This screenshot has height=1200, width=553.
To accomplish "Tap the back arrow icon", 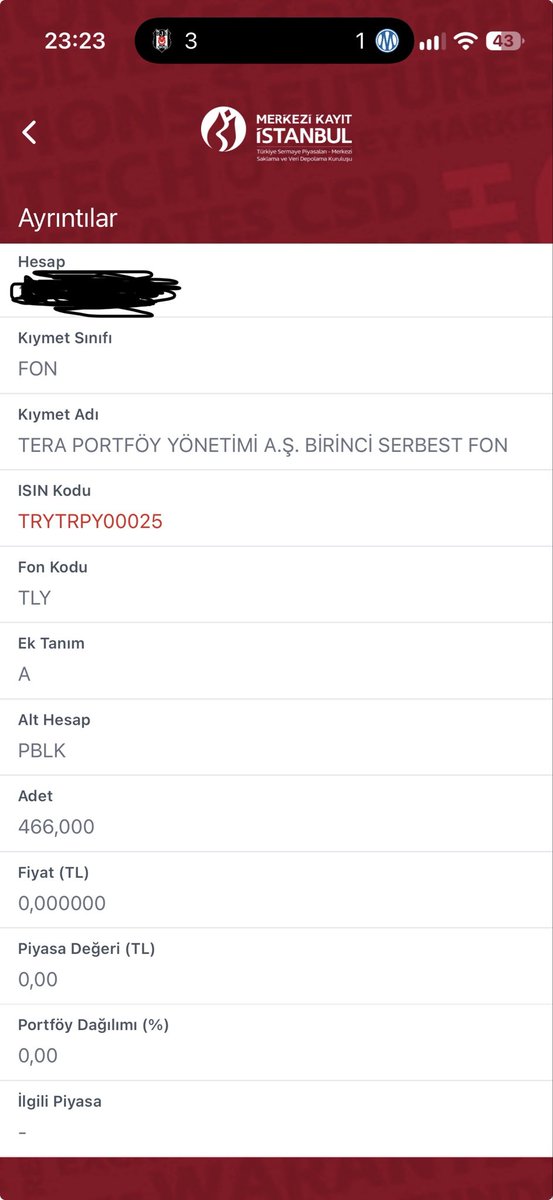I will click(29, 132).
